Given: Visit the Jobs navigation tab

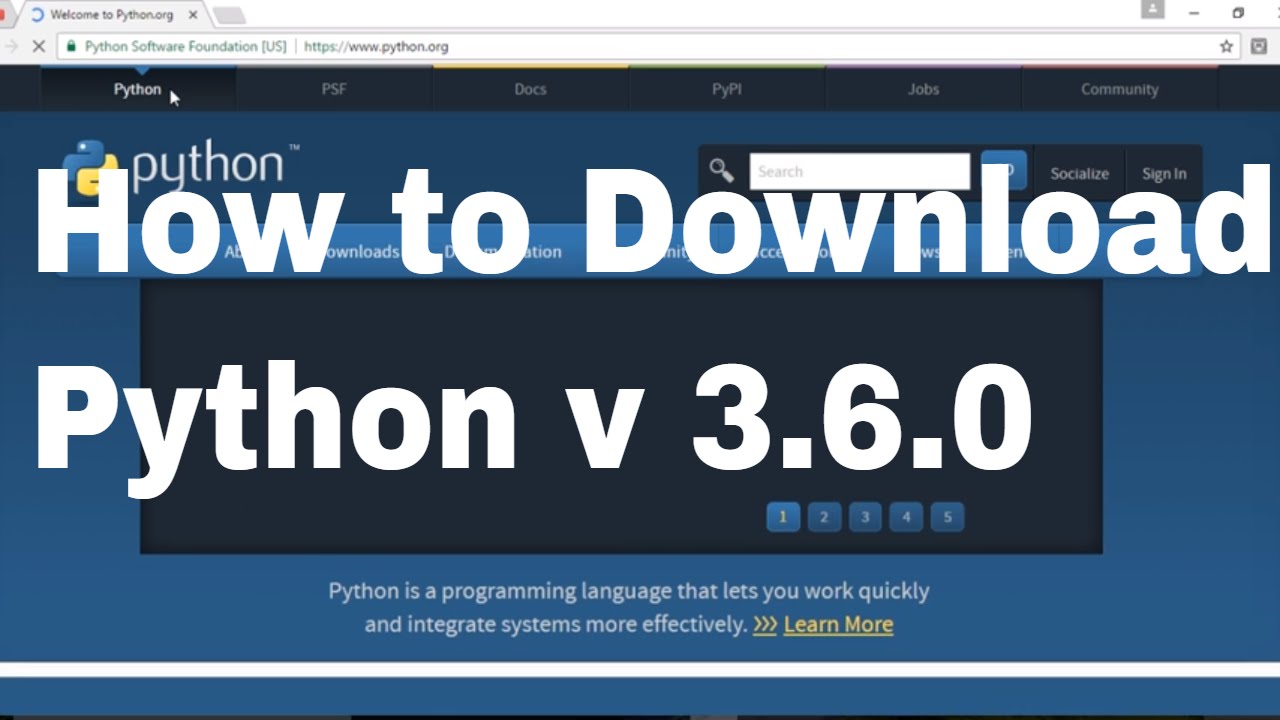Looking at the screenshot, I should coord(923,89).
